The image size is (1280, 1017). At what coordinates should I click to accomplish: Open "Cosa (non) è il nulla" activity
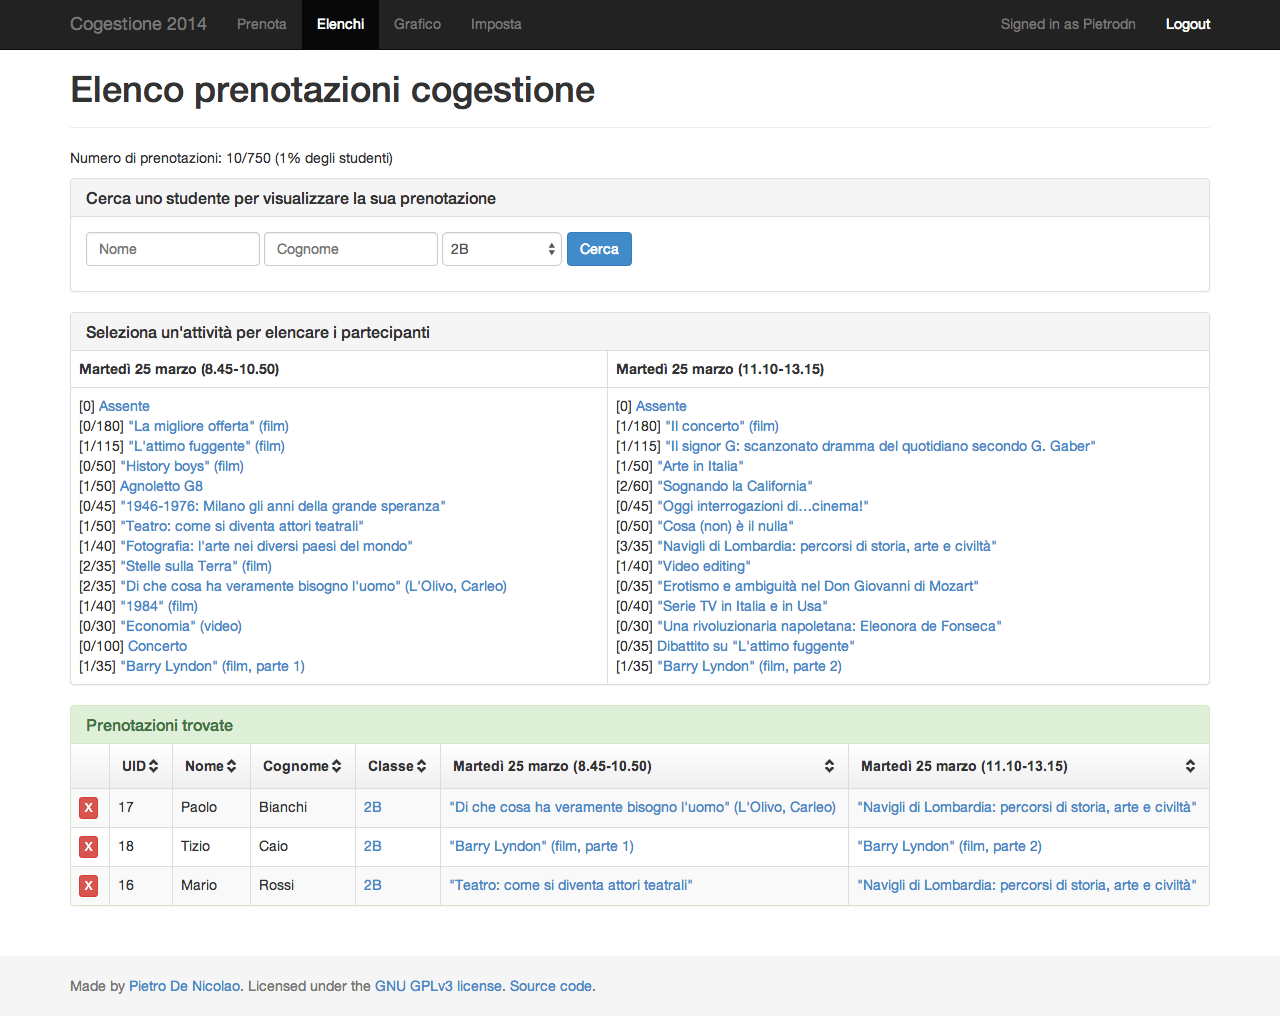725,526
